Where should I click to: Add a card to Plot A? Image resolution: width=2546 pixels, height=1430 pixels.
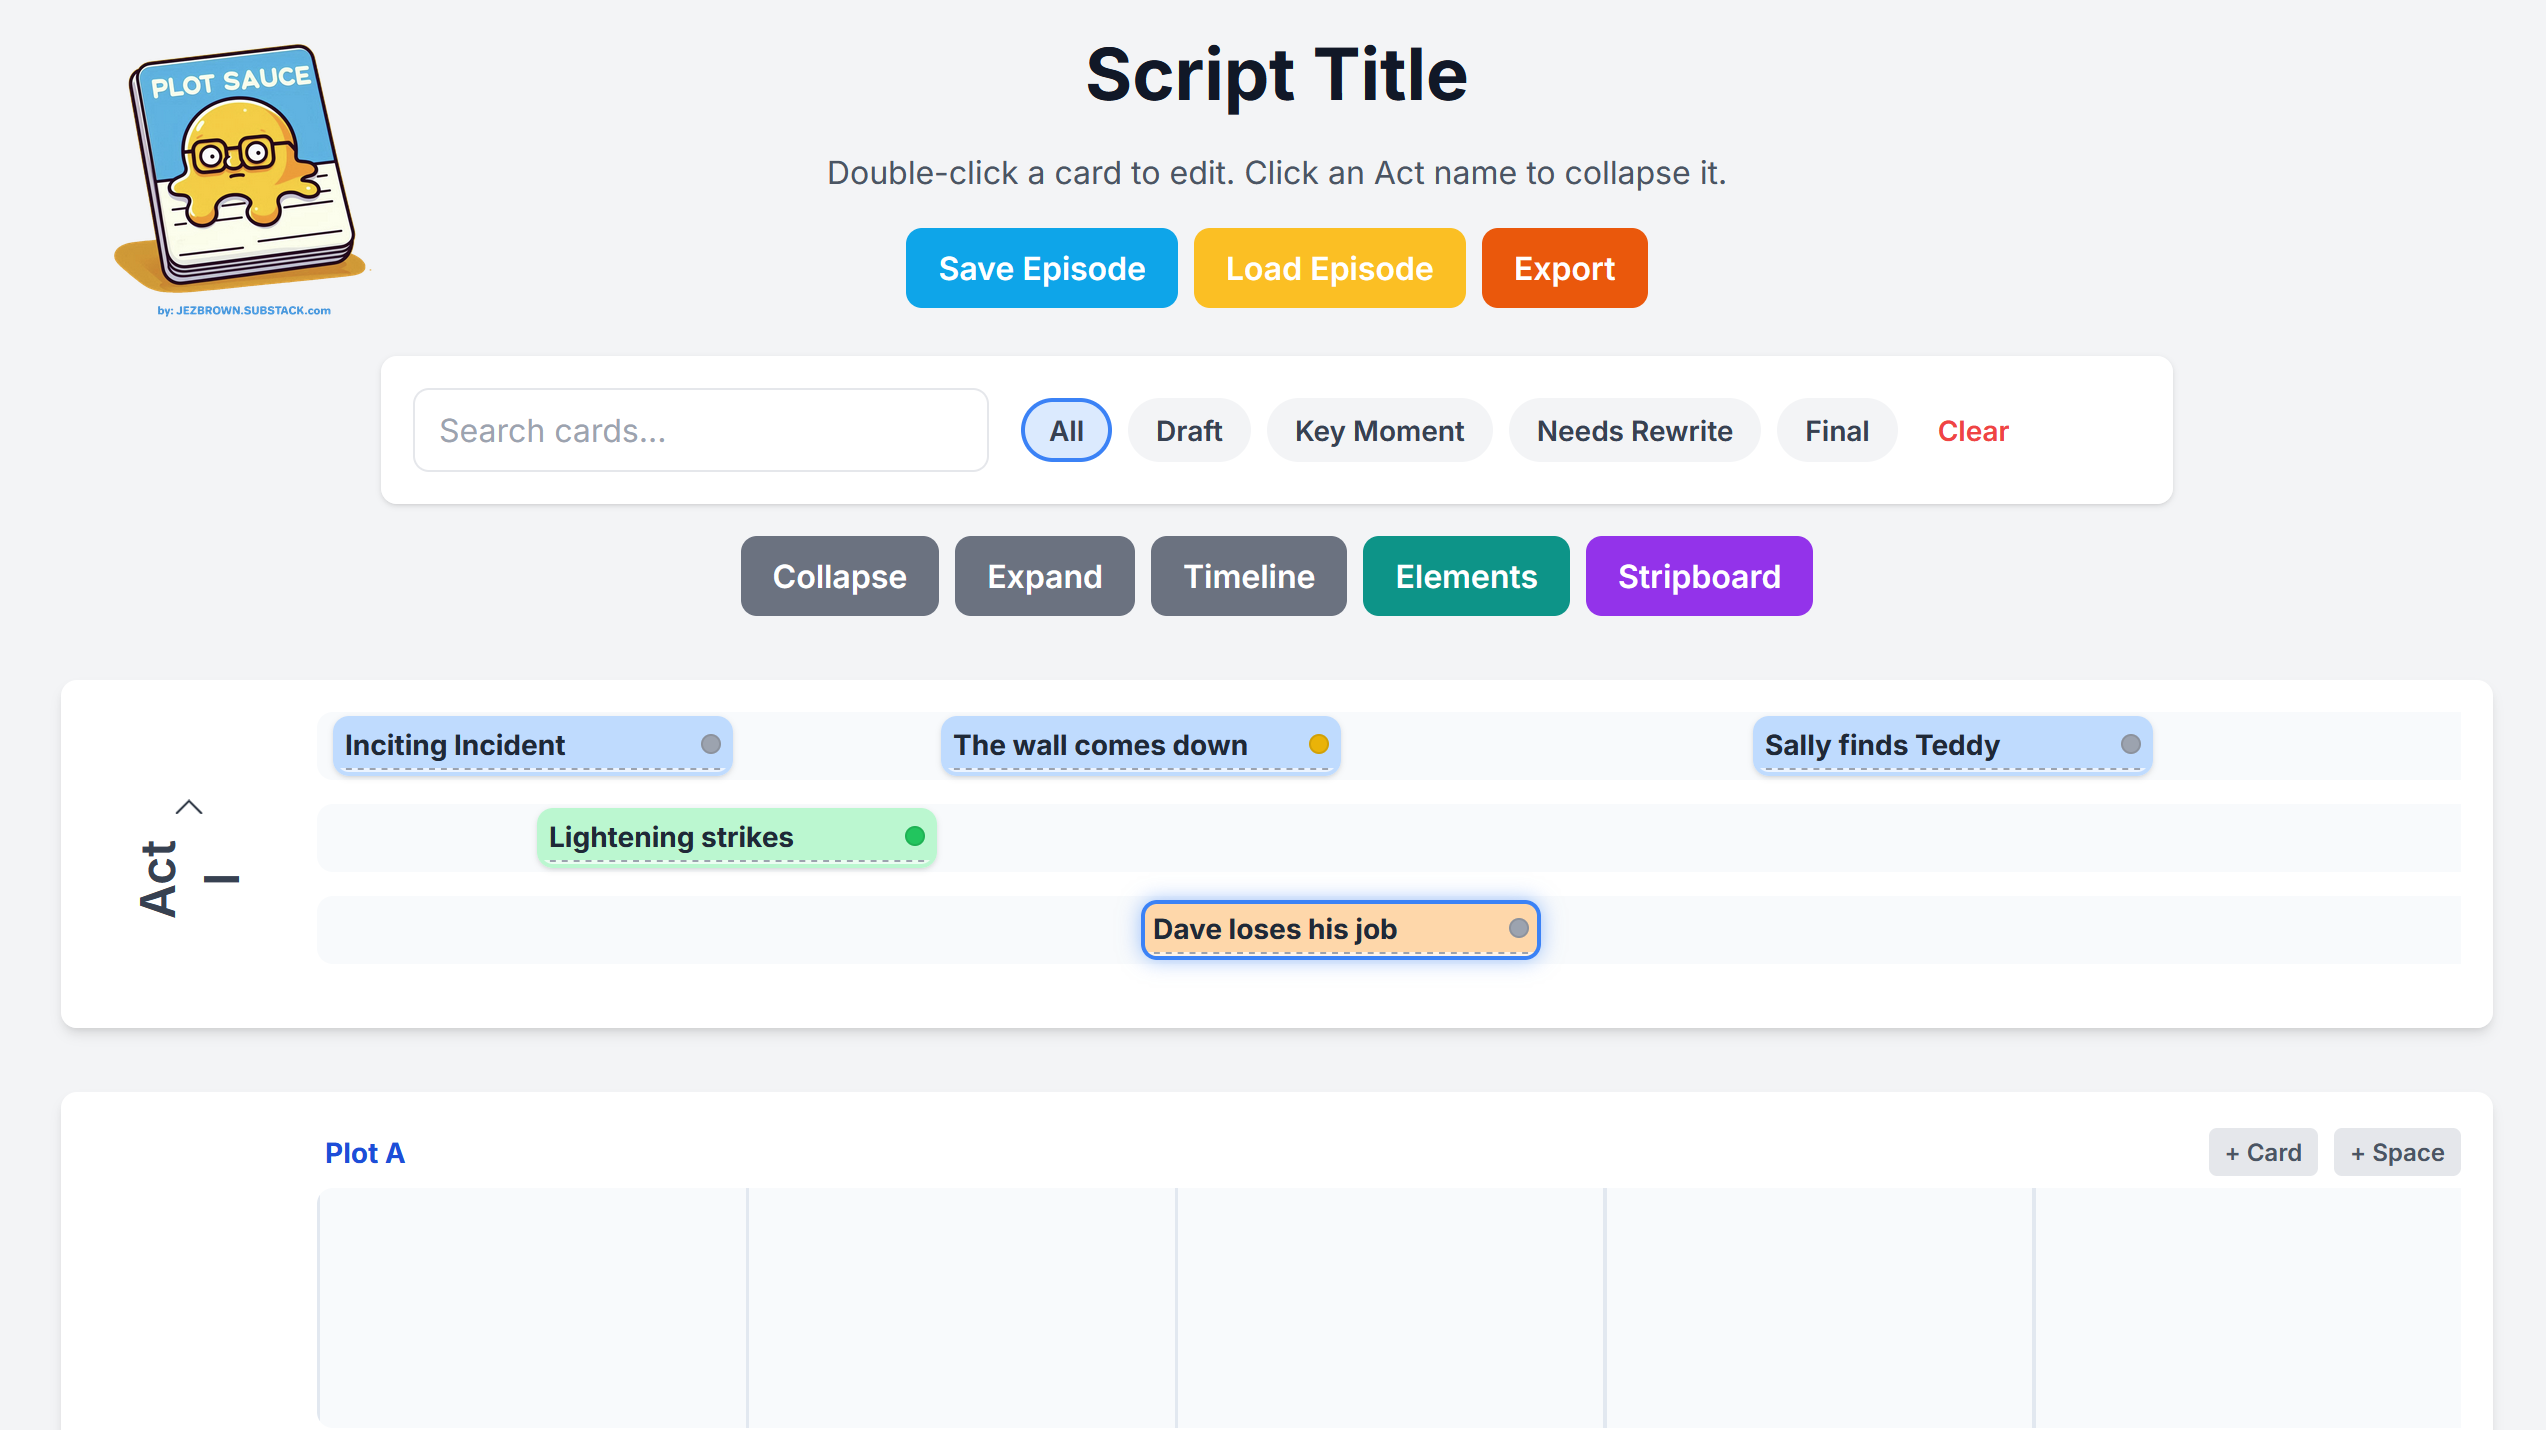pyautogui.click(x=2262, y=1153)
